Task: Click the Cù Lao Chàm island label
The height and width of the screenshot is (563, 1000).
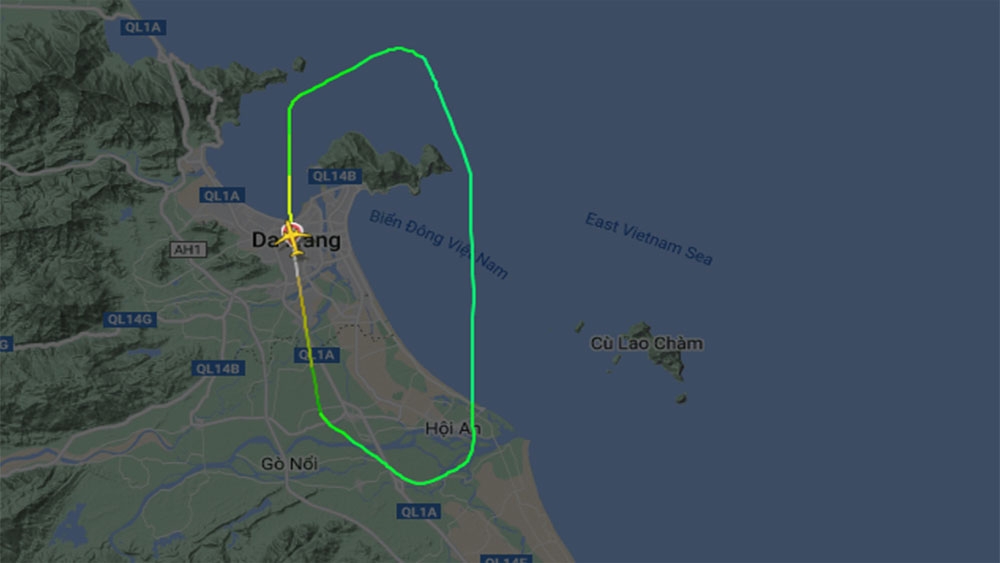Action: coord(646,343)
